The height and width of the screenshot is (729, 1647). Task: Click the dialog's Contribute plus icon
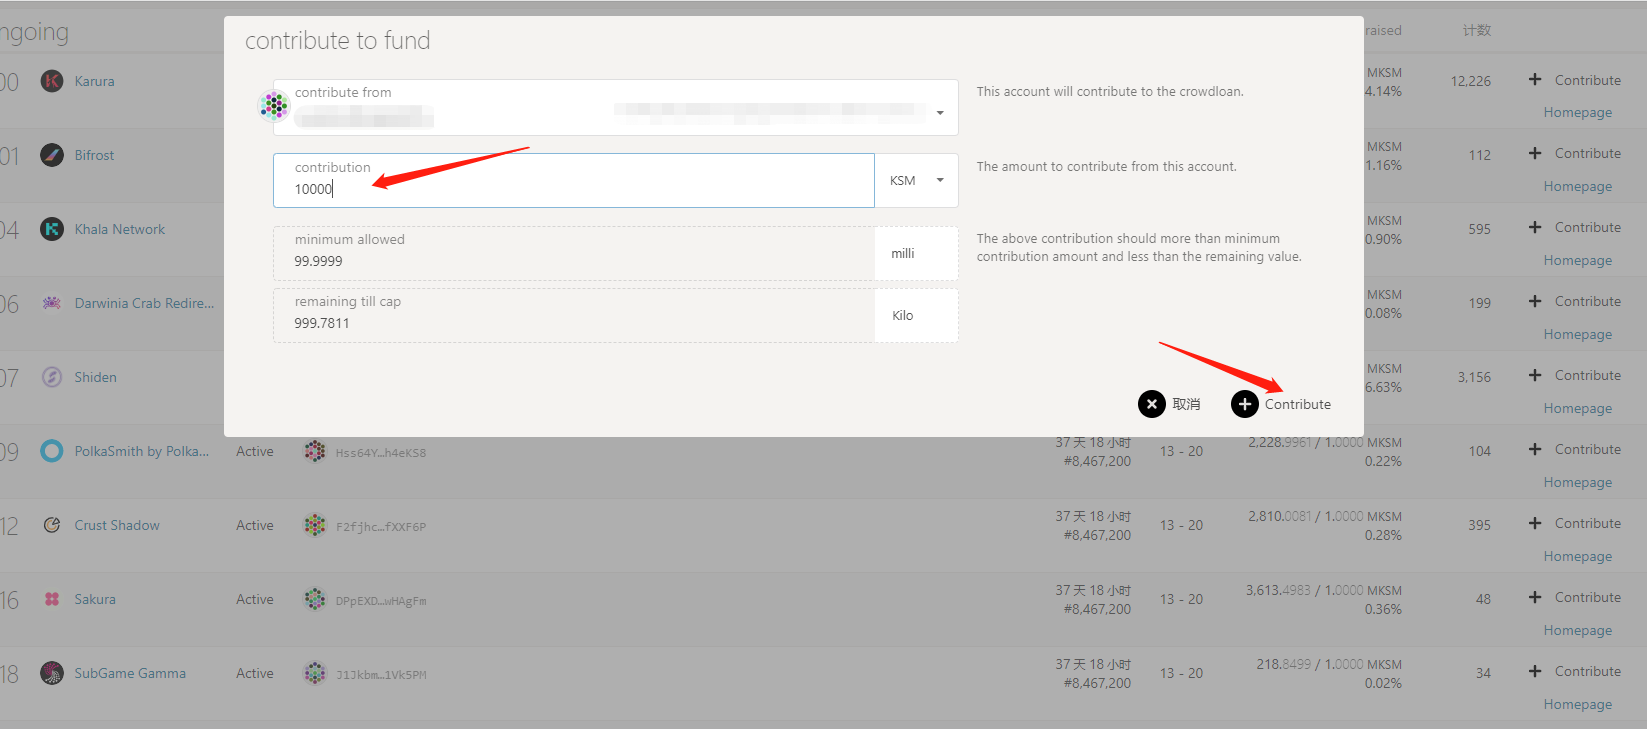click(1245, 404)
